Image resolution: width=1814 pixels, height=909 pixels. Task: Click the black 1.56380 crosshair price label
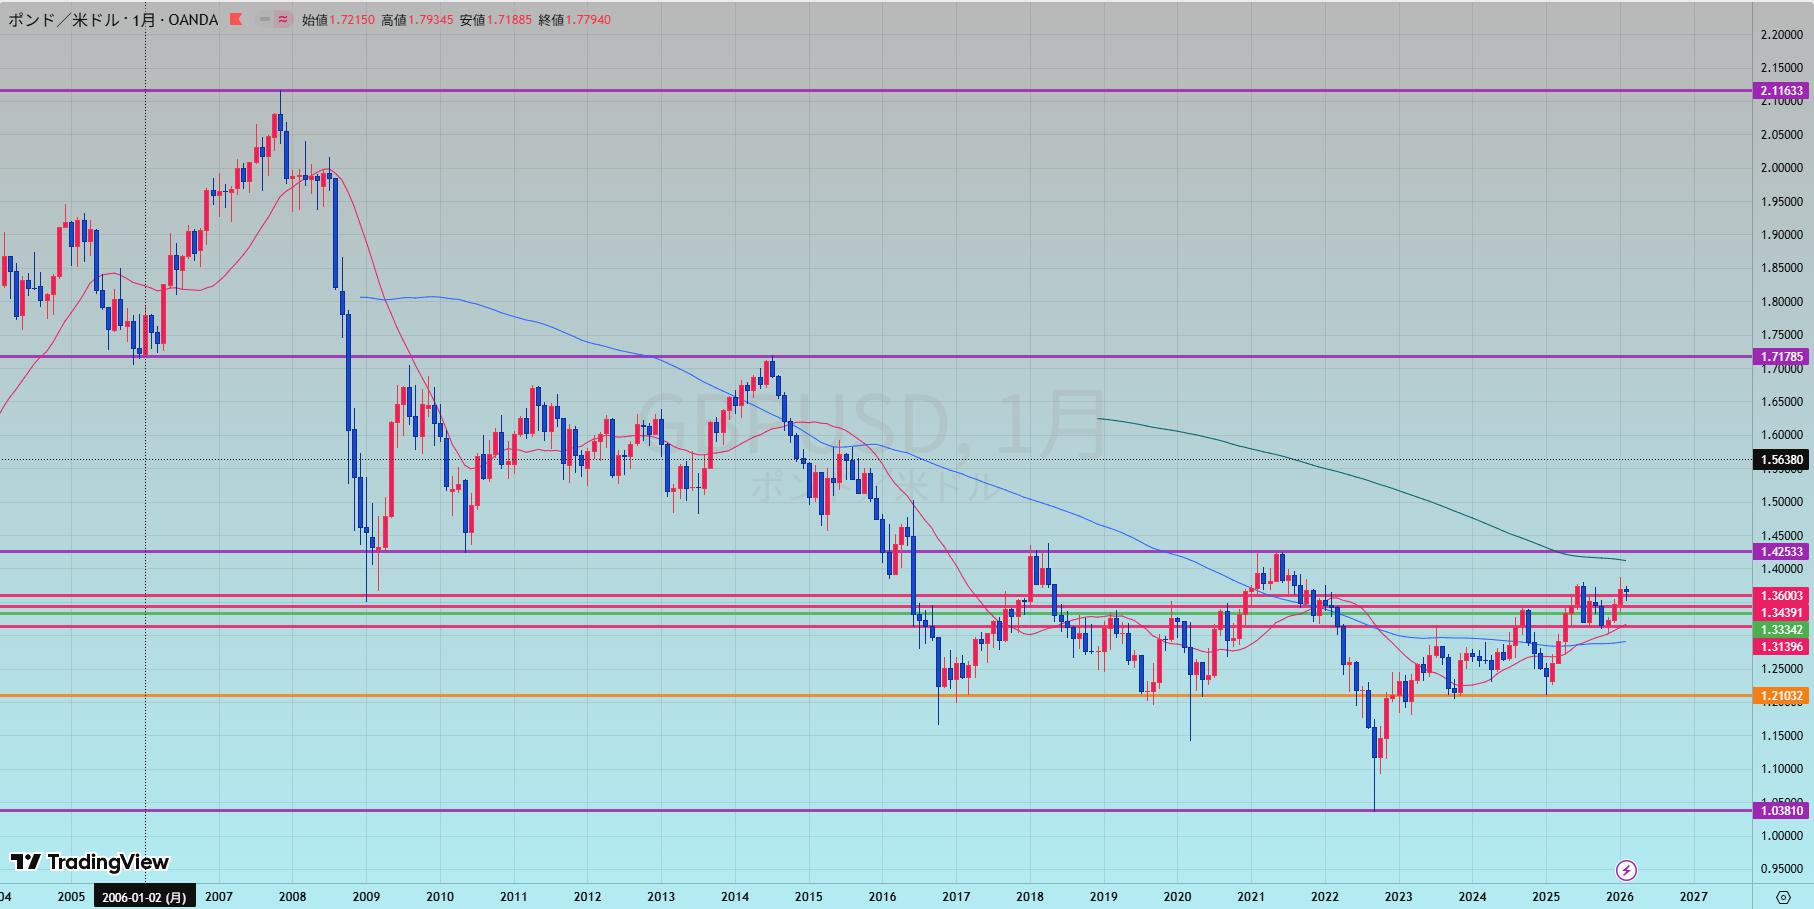[x=1781, y=460]
